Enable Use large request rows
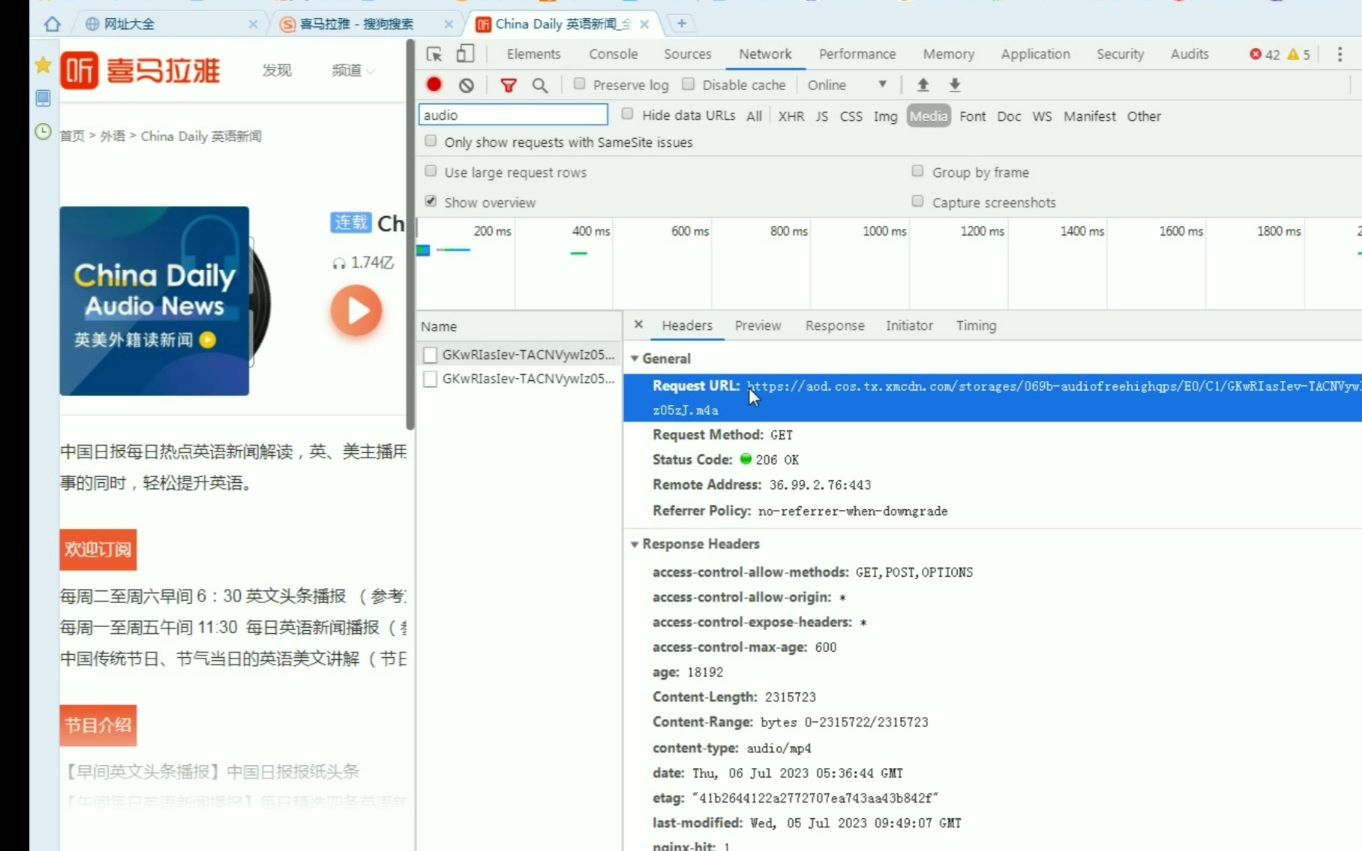 431,171
